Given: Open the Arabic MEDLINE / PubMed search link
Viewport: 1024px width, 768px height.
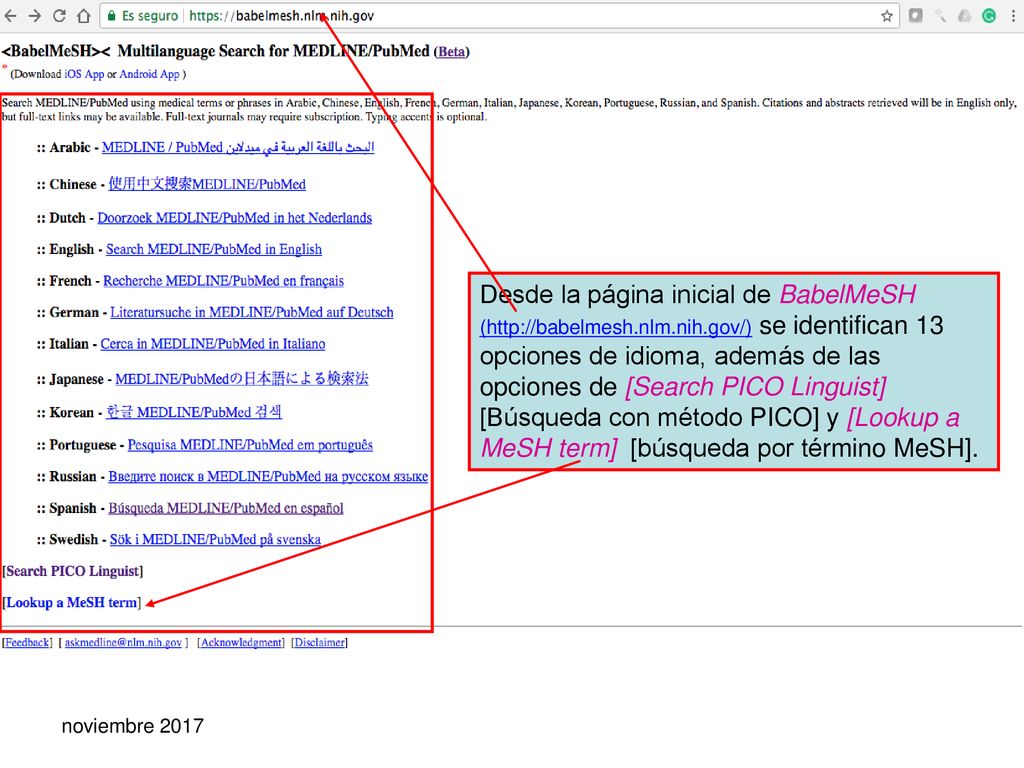Looking at the screenshot, I should [x=238, y=148].
